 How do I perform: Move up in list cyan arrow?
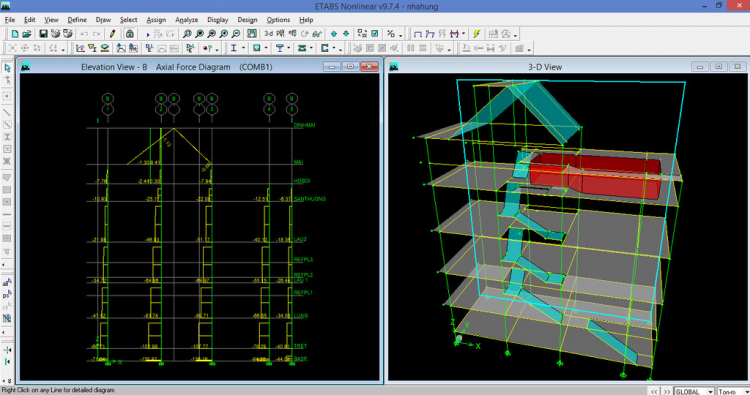tap(334, 34)
